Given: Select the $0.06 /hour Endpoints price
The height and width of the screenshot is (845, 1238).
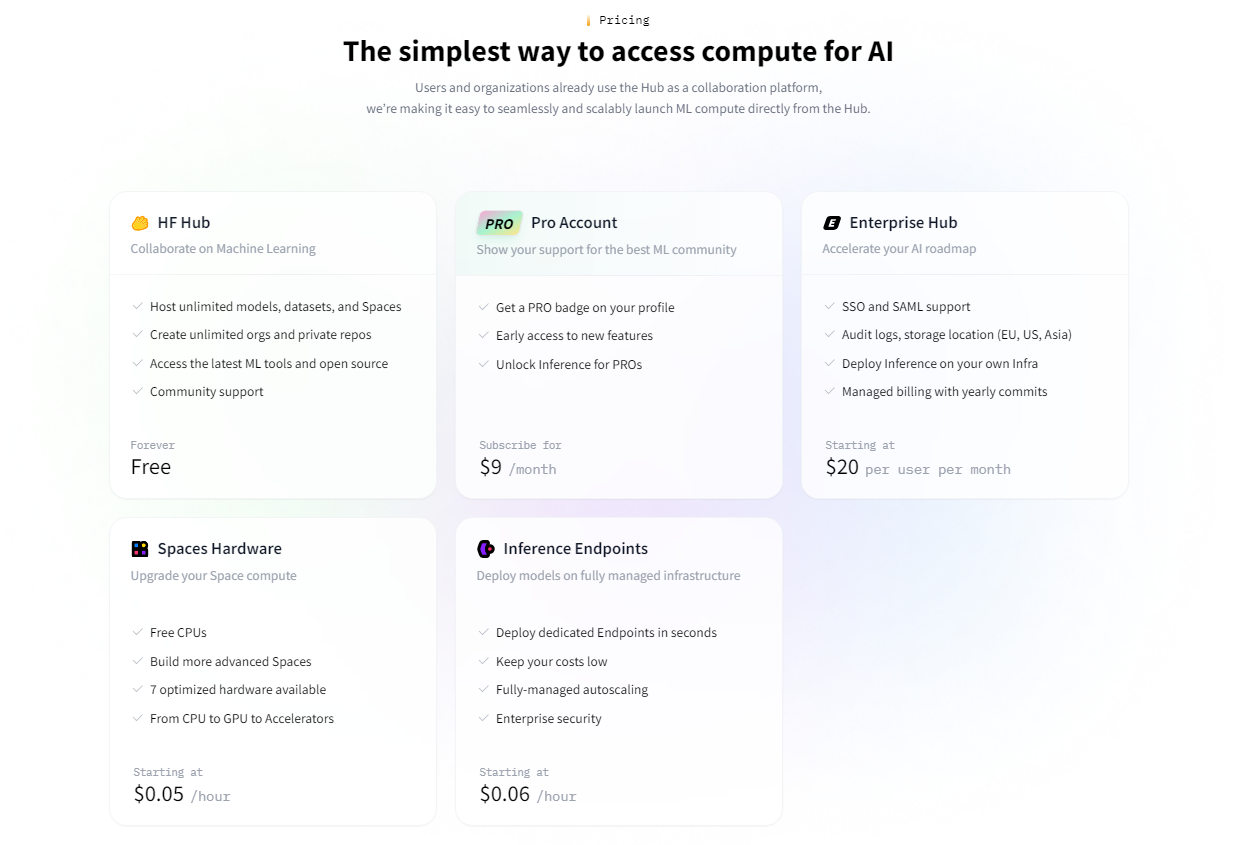Looking at the screenshot, I should point(528,795).
